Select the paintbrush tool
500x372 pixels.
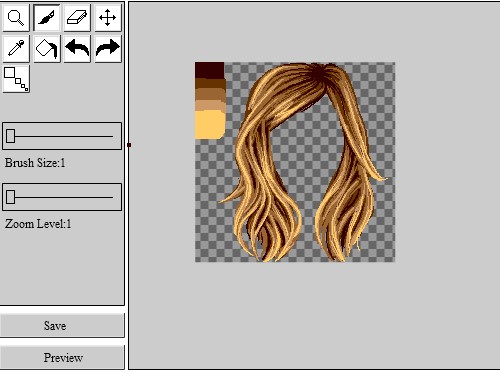46,18
